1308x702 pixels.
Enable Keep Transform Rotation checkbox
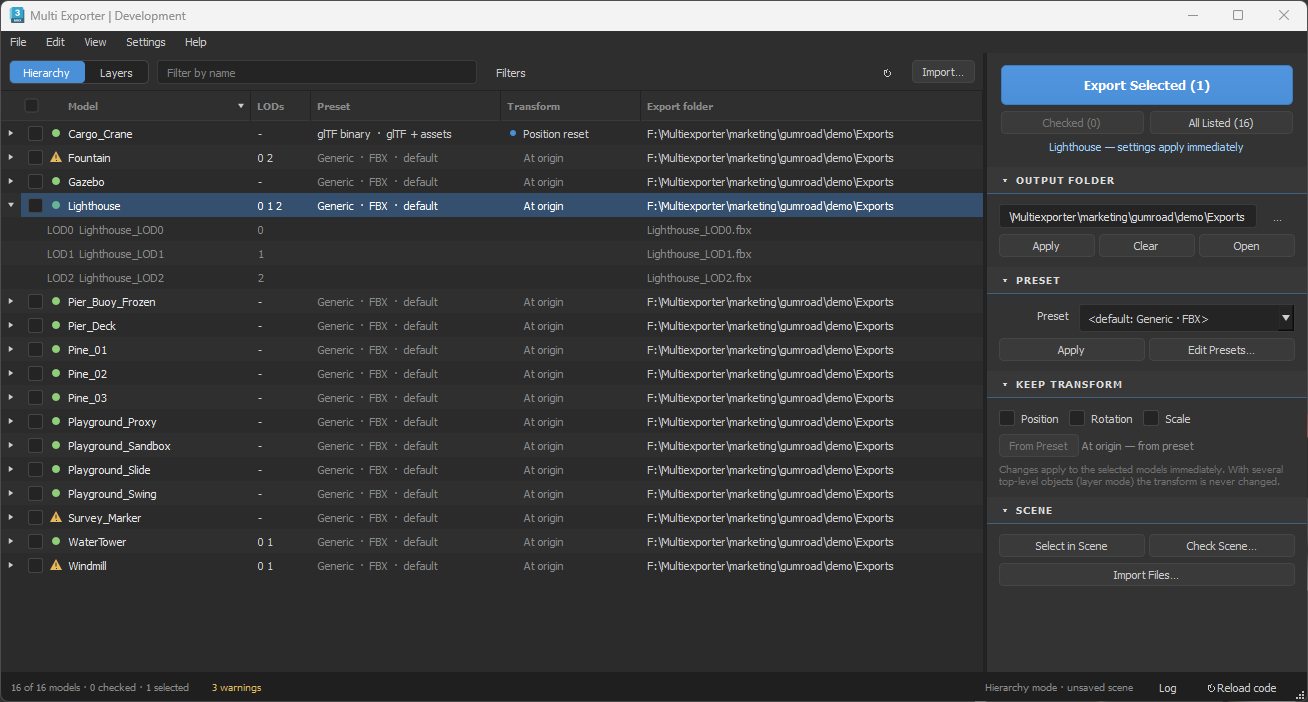1077,418
